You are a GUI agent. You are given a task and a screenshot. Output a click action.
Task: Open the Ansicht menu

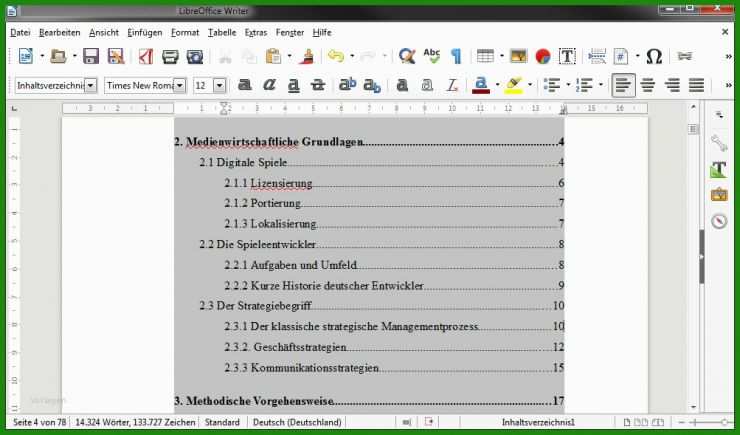[x=104, y=33]
